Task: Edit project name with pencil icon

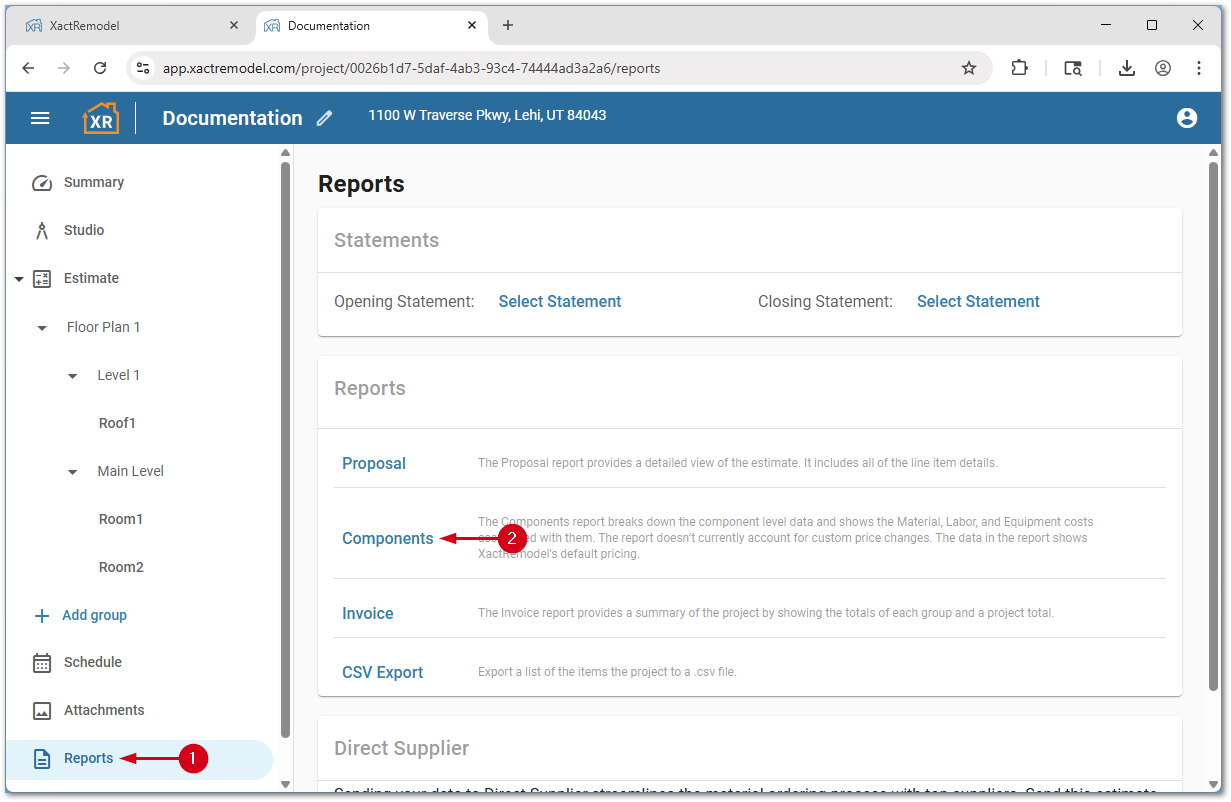Action: (x=324, y=118)
